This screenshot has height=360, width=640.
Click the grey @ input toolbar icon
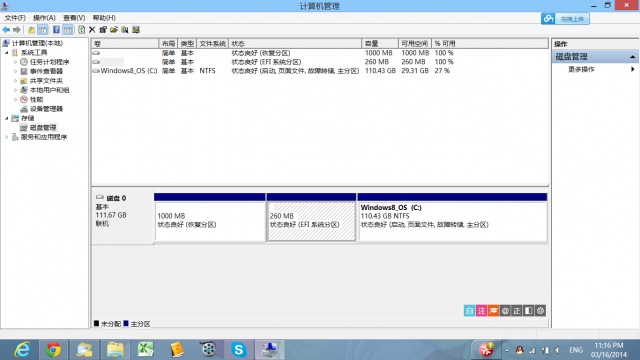click(505, 311)
